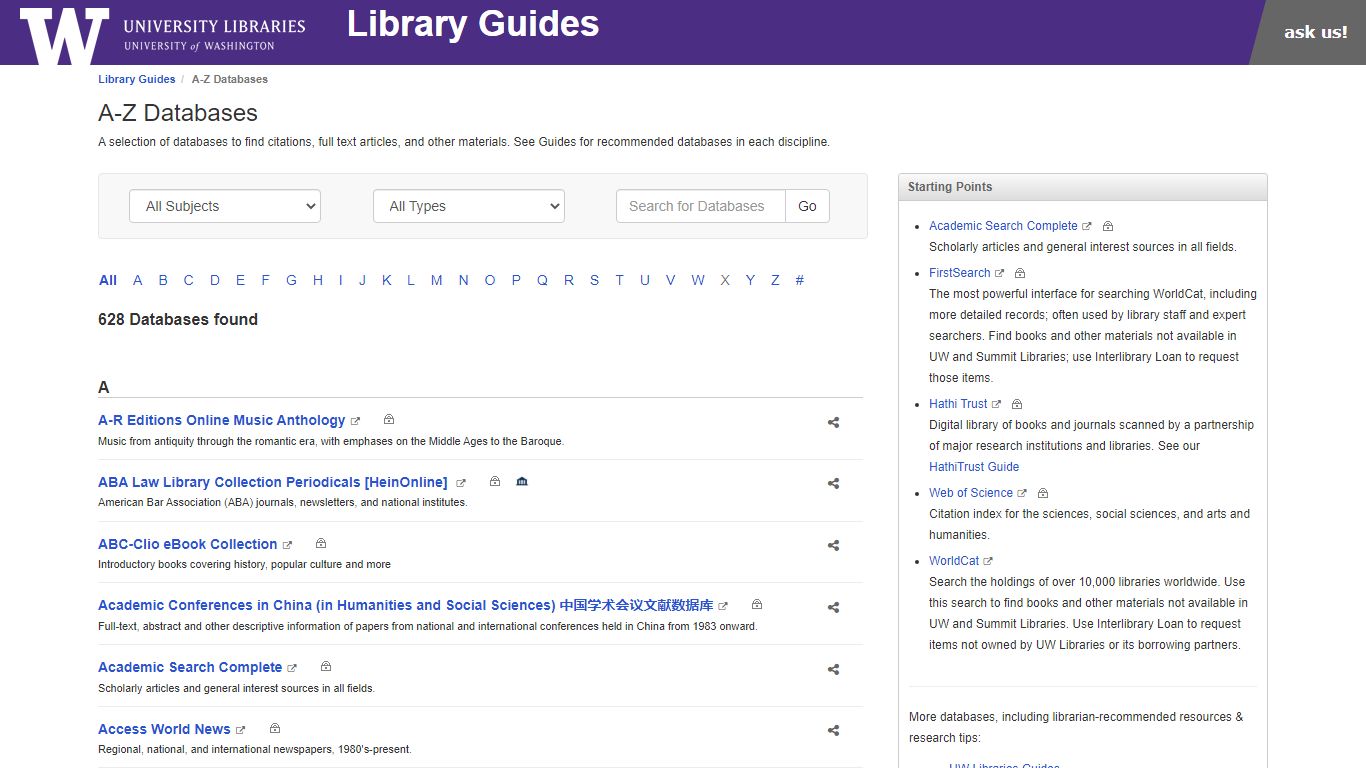
Task: Filter databases by letter C
Action: tap(188, 280)
